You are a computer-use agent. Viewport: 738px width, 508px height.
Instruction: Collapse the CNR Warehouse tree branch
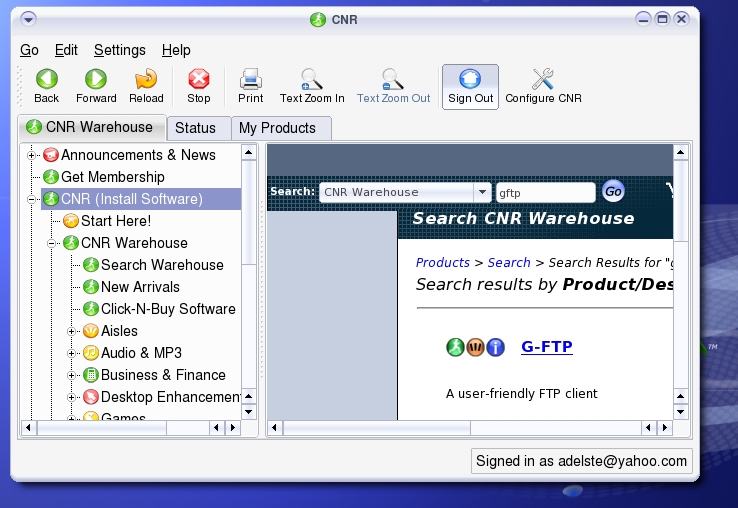pos(52,243)
